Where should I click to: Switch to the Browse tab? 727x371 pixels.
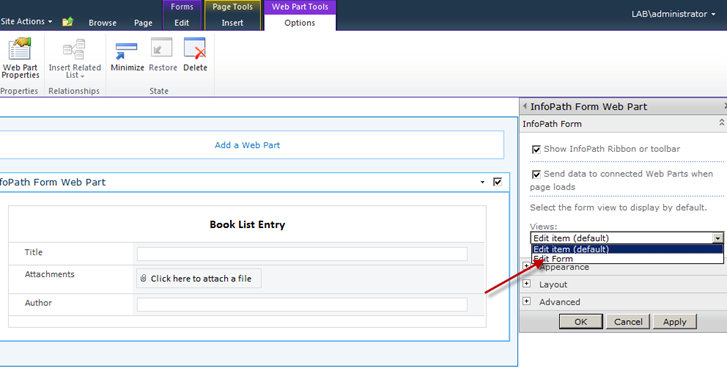point(102,23)
